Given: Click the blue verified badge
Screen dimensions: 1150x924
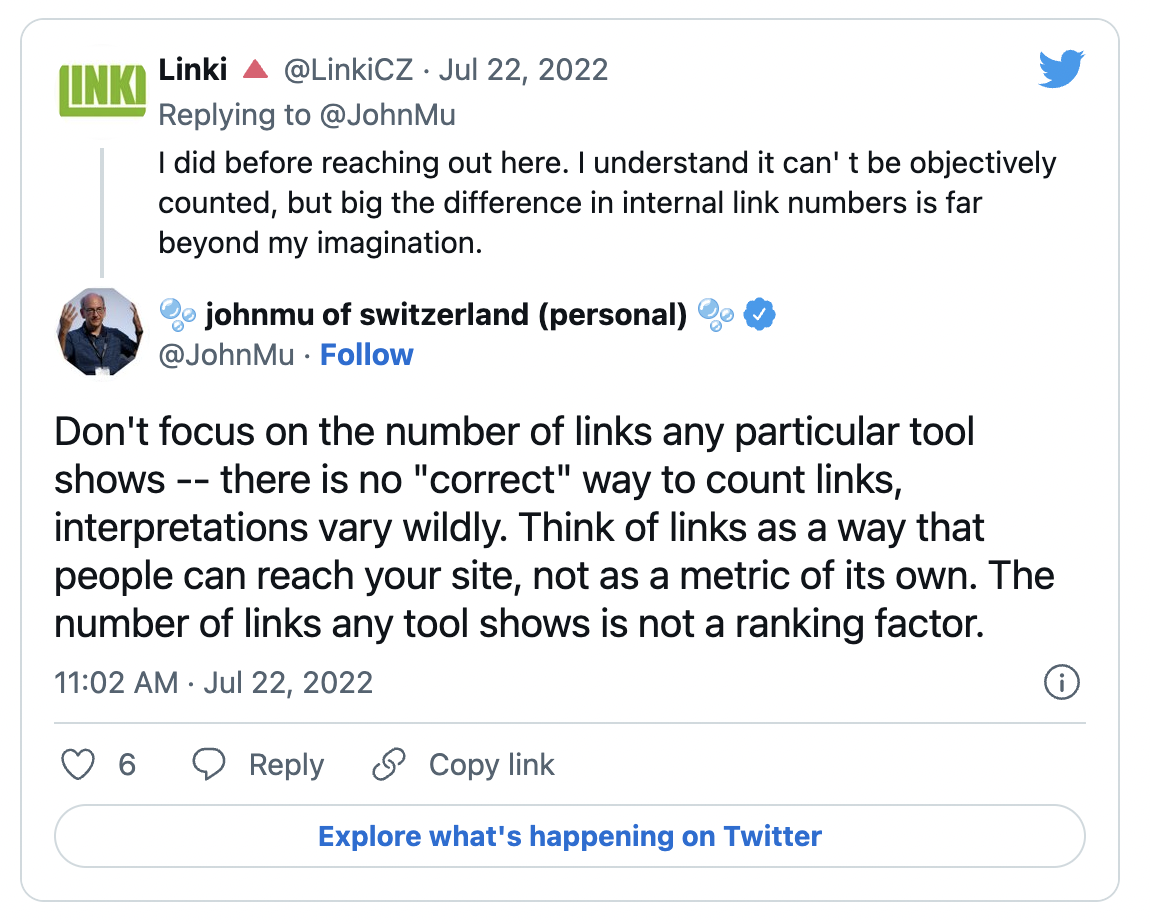Looking at the screenshot, I should click(x=761, y=315).
